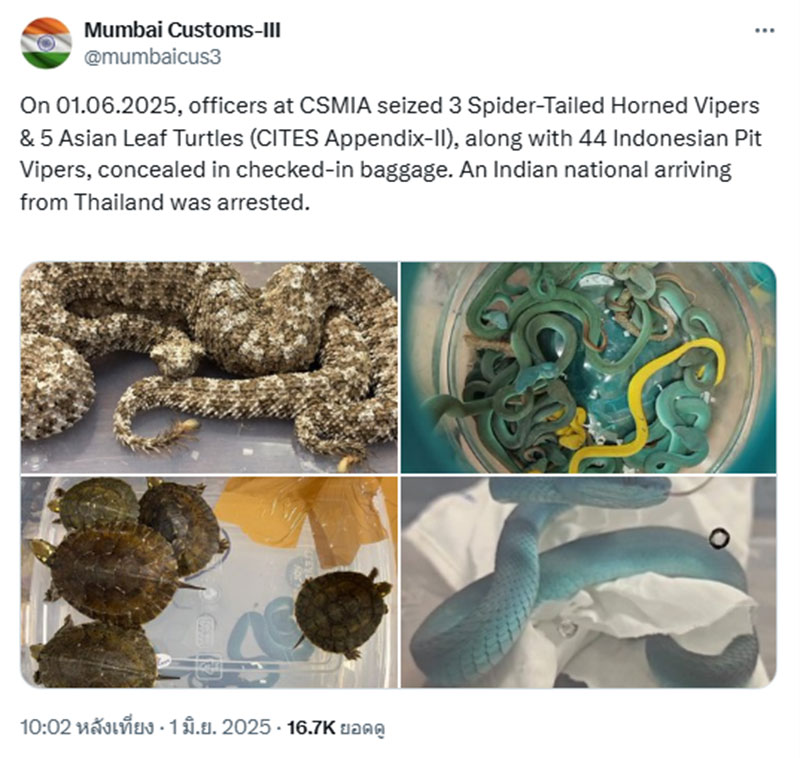Open the spider-tailed horned viper photo
Viewport: 800px width, 758px height.
pos(209,367)
